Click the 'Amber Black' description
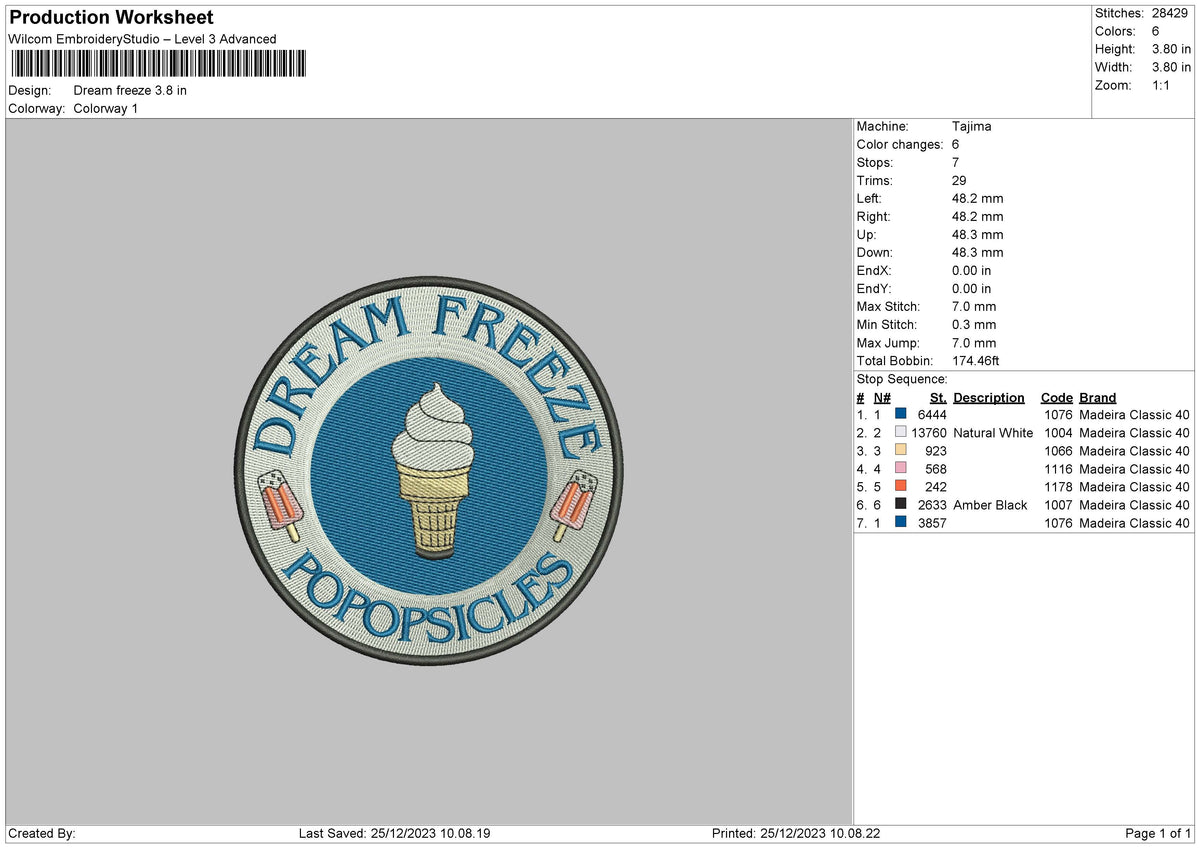The image size is (1200, 848). tap(990, 505)
